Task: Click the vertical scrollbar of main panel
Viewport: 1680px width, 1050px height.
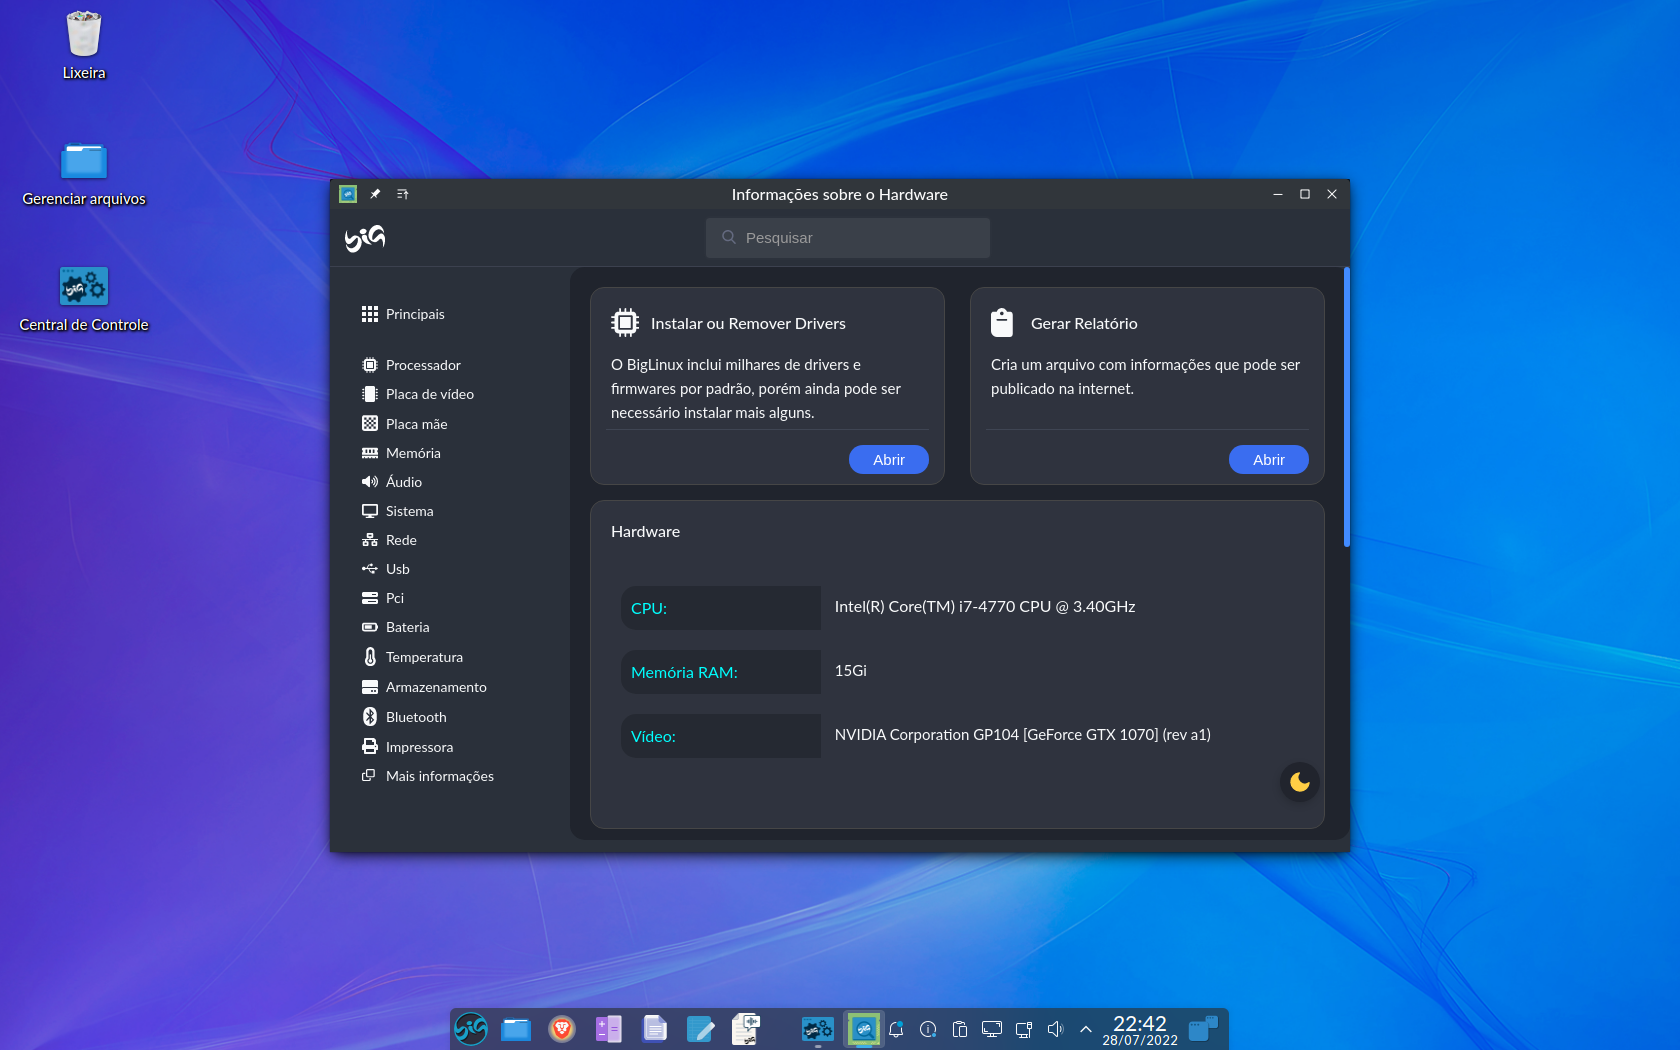Action: 1347,407
